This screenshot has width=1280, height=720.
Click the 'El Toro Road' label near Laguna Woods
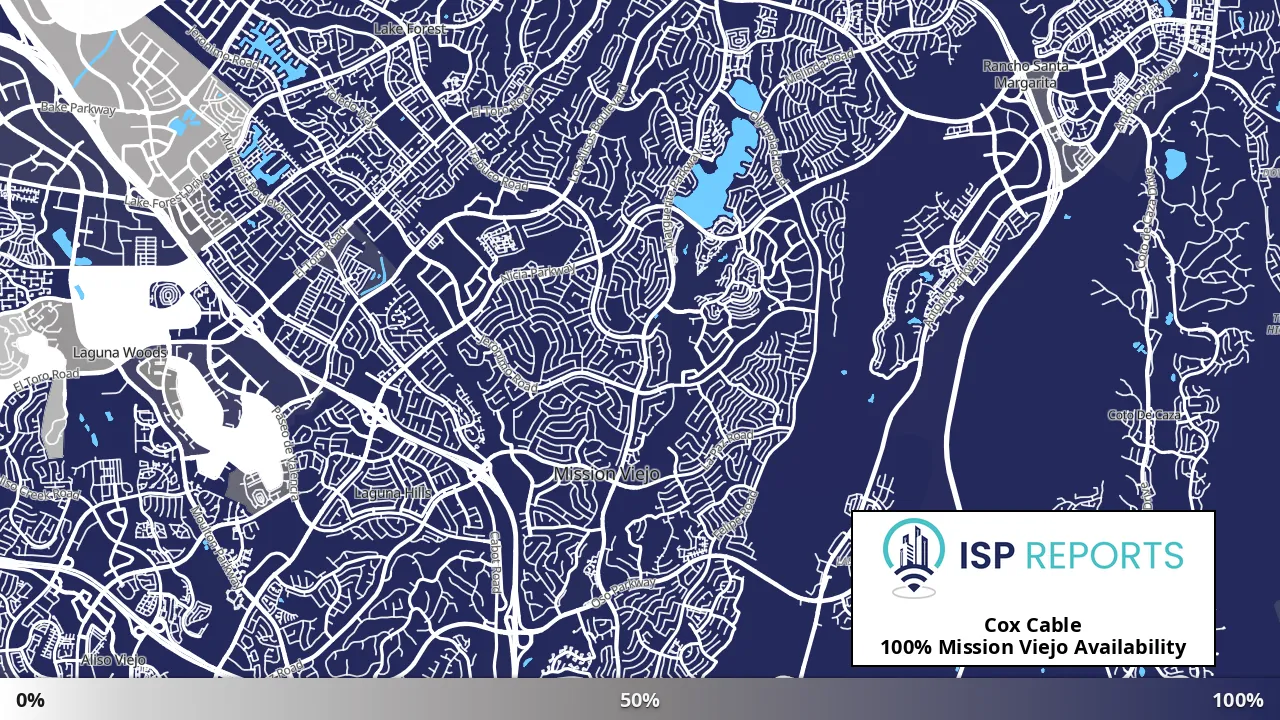click(46, 379)
